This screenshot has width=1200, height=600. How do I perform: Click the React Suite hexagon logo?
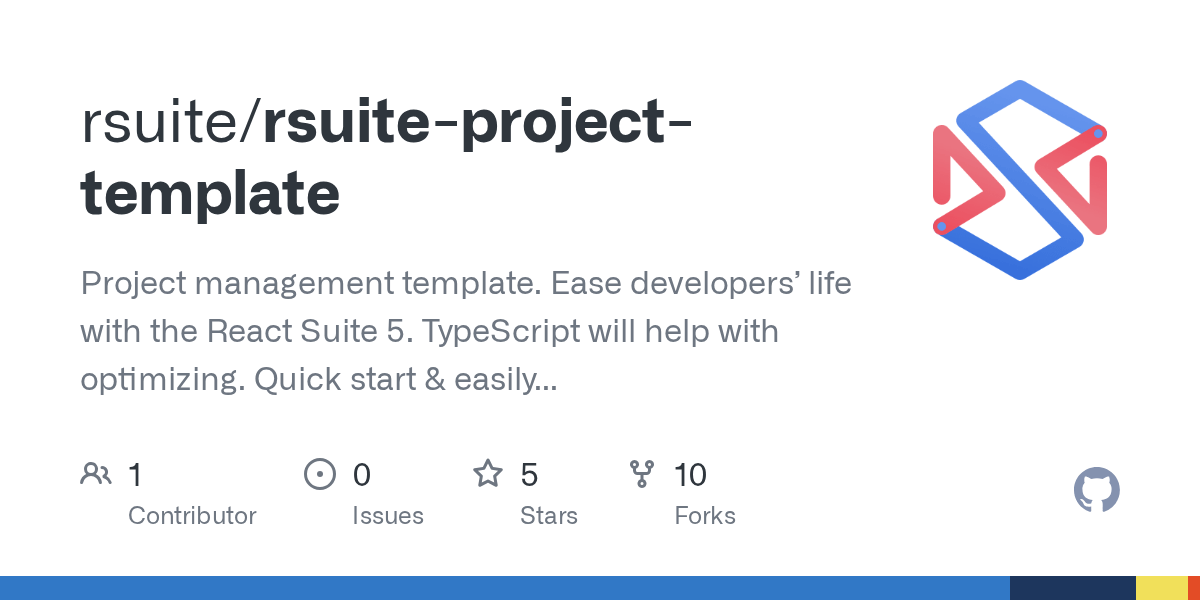point(1020,180)
